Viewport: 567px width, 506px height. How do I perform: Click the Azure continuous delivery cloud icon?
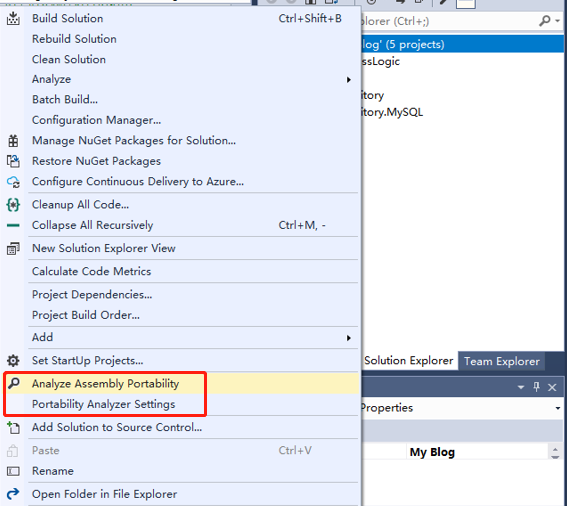pyautogui.click(x=13, y=182)
